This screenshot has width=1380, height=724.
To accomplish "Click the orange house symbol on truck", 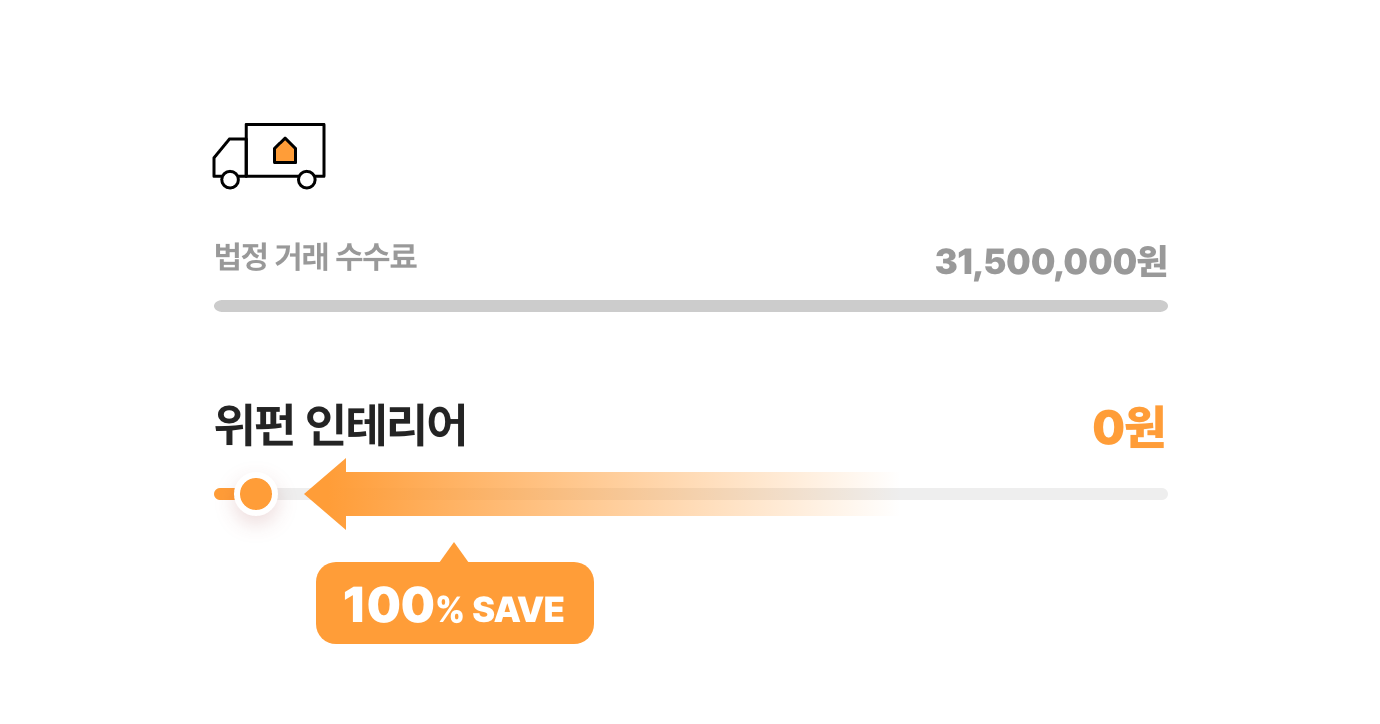I will point(285,150).
